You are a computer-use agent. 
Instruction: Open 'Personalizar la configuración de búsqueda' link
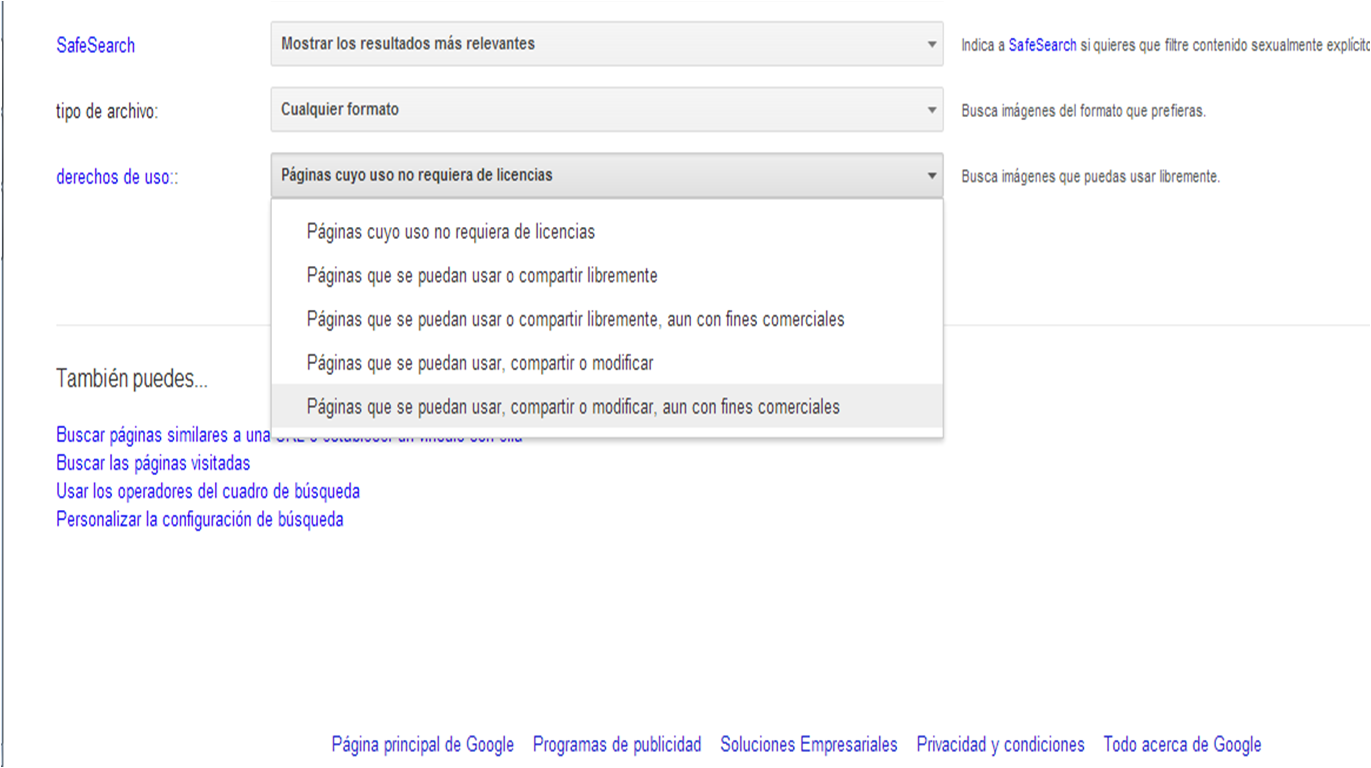[200, 519]
